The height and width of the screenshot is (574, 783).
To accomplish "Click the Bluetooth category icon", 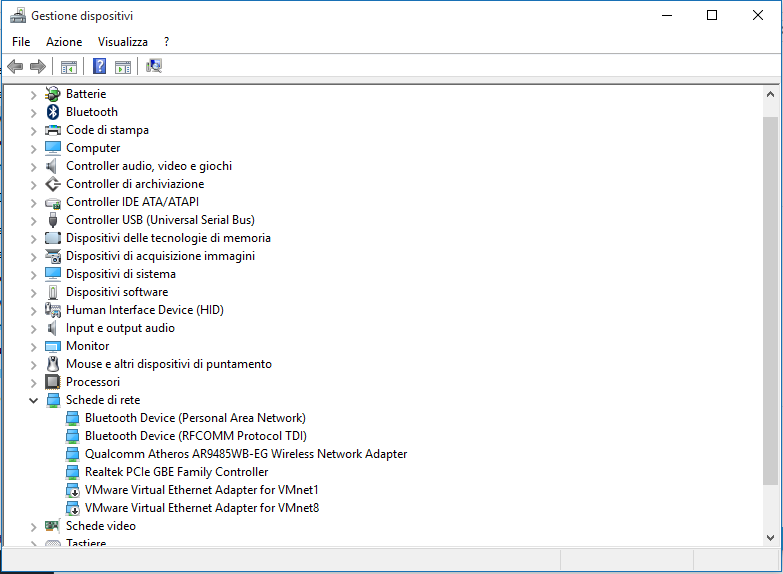I will click(53, 112).
